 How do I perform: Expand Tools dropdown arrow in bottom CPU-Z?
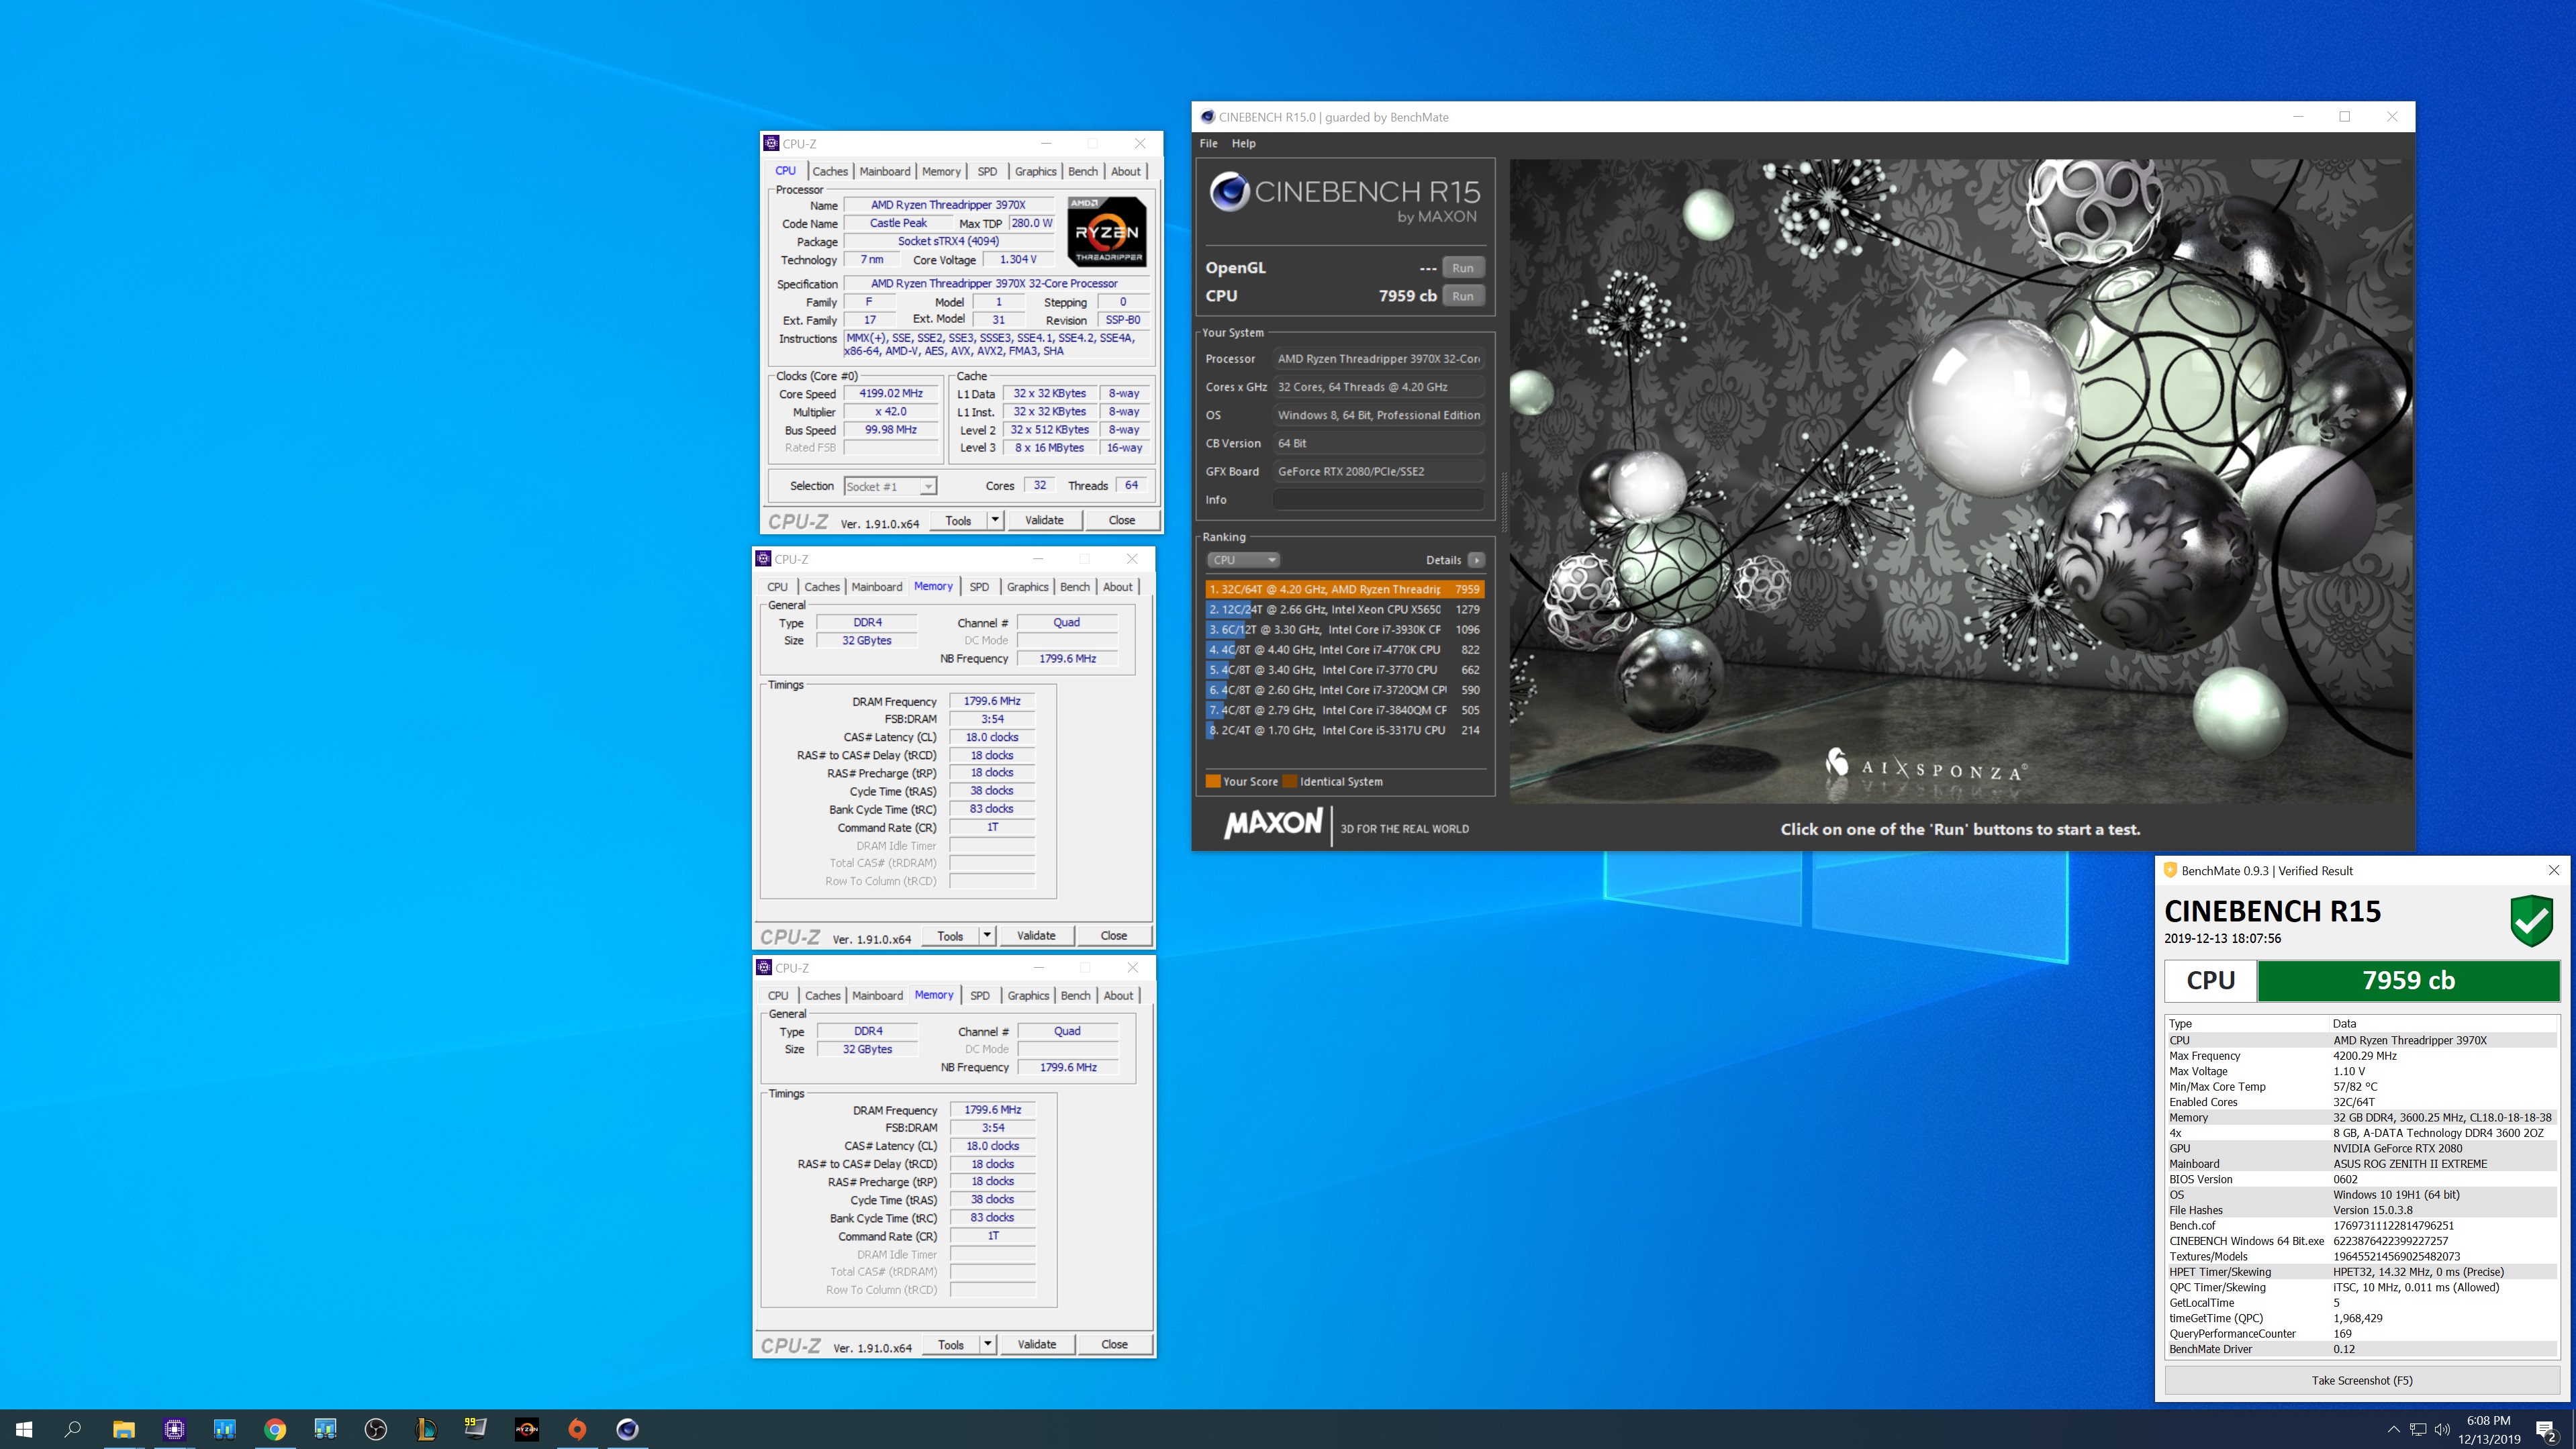tap(988, 1344)
